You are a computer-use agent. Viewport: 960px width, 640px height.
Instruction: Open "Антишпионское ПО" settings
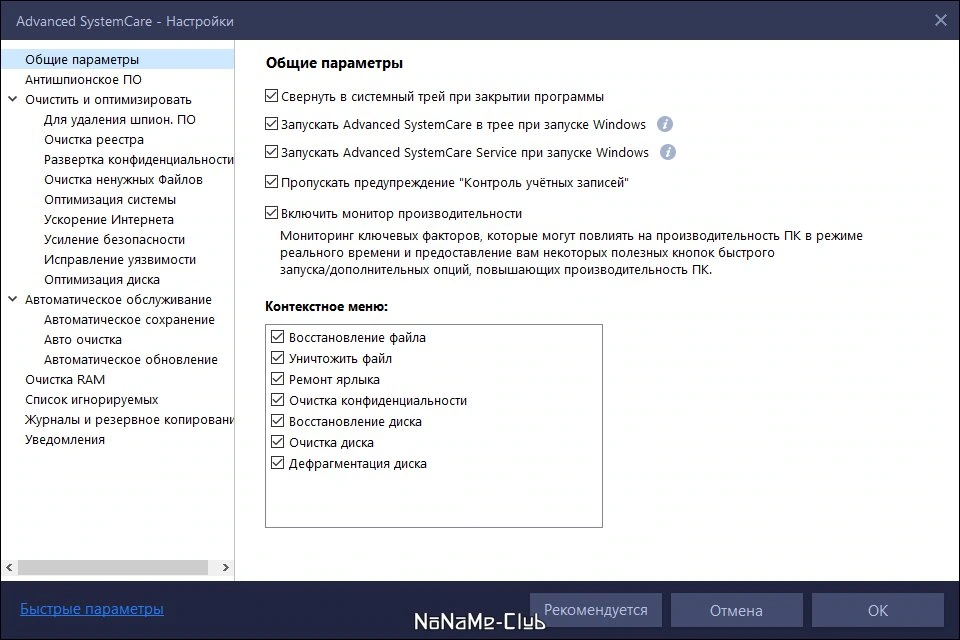[x=83, y=80]
